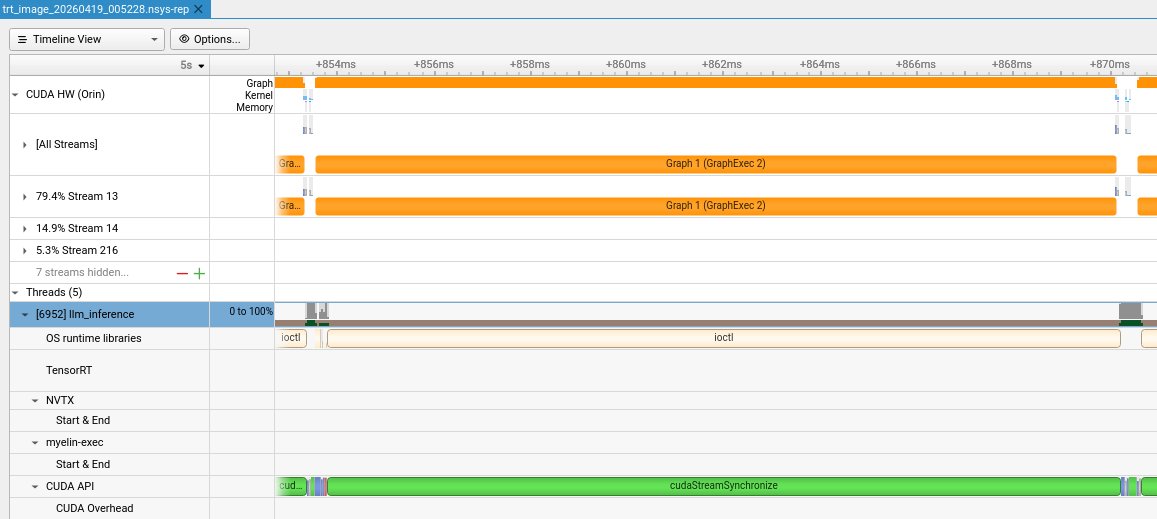Expand the [All Streams] row
1157x519 pixels.
pyautogui.click(x=25, y=145)
